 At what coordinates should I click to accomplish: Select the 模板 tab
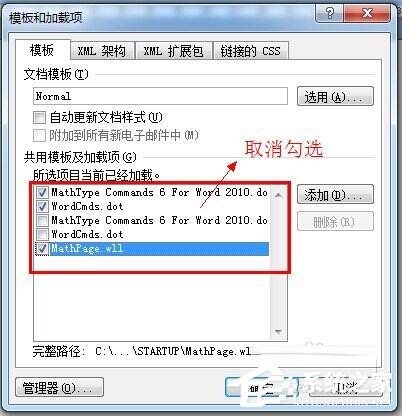tap(42, 50)
